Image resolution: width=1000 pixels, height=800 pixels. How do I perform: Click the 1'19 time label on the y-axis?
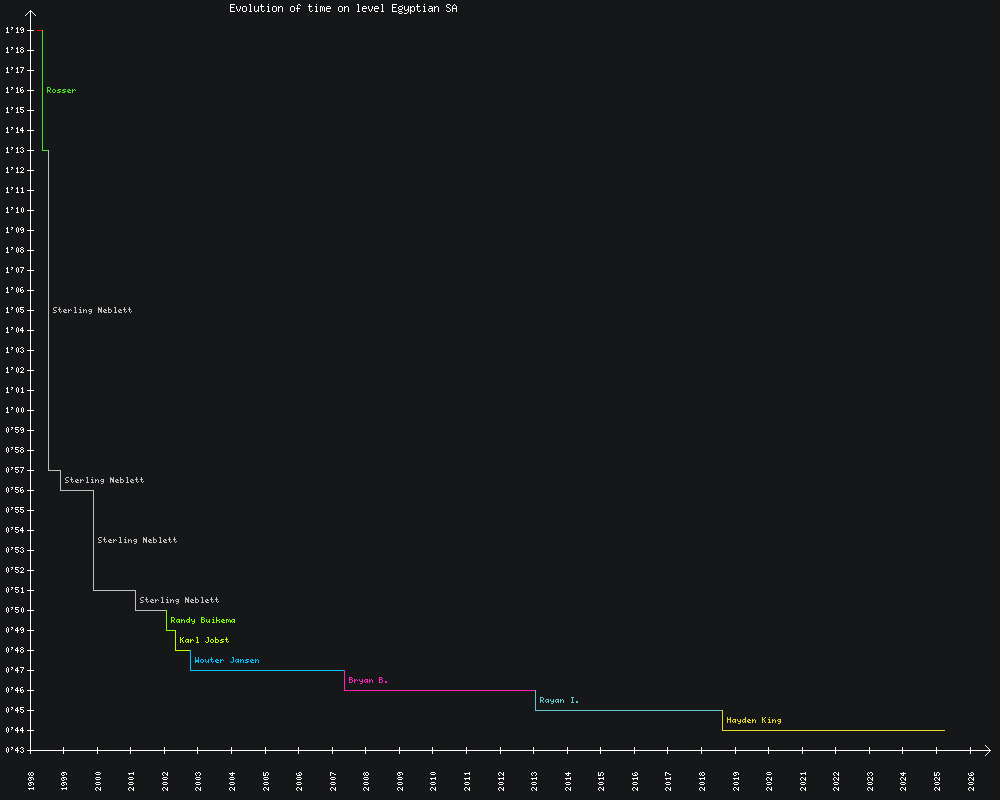pos(14,31)
